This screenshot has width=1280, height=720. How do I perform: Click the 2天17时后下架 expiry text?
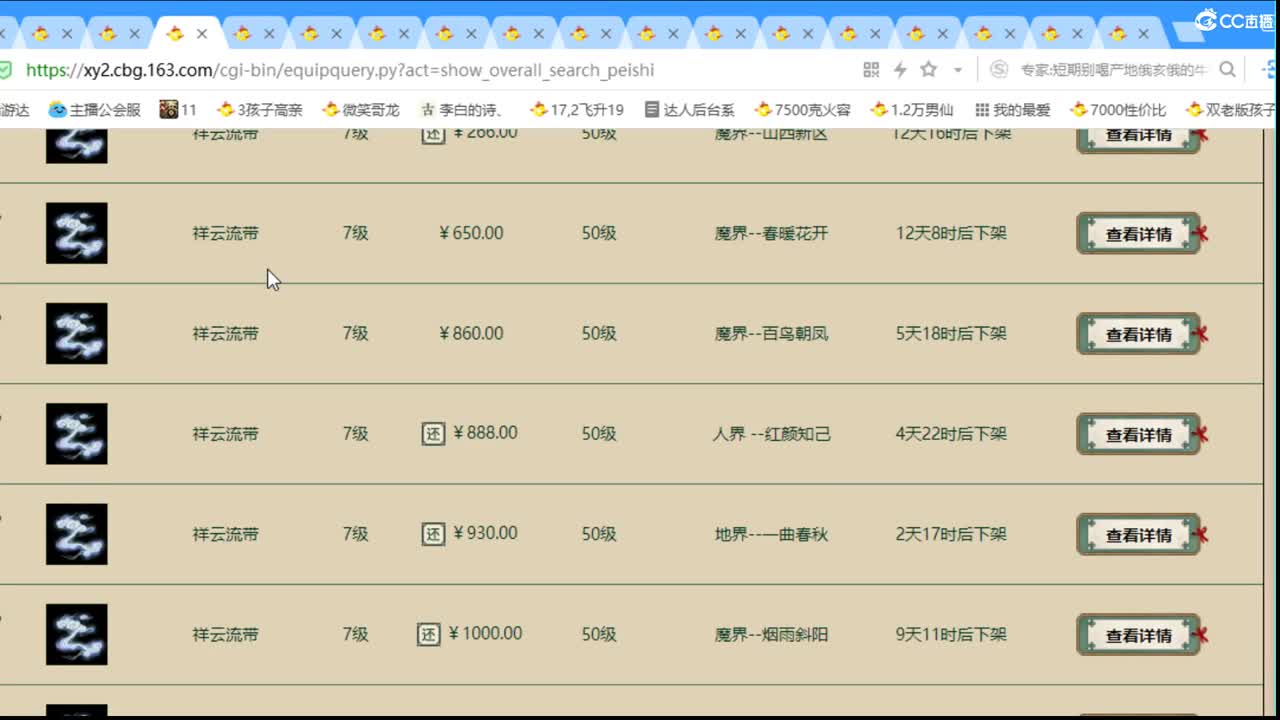pyautogui.click(x=951, y=534)
